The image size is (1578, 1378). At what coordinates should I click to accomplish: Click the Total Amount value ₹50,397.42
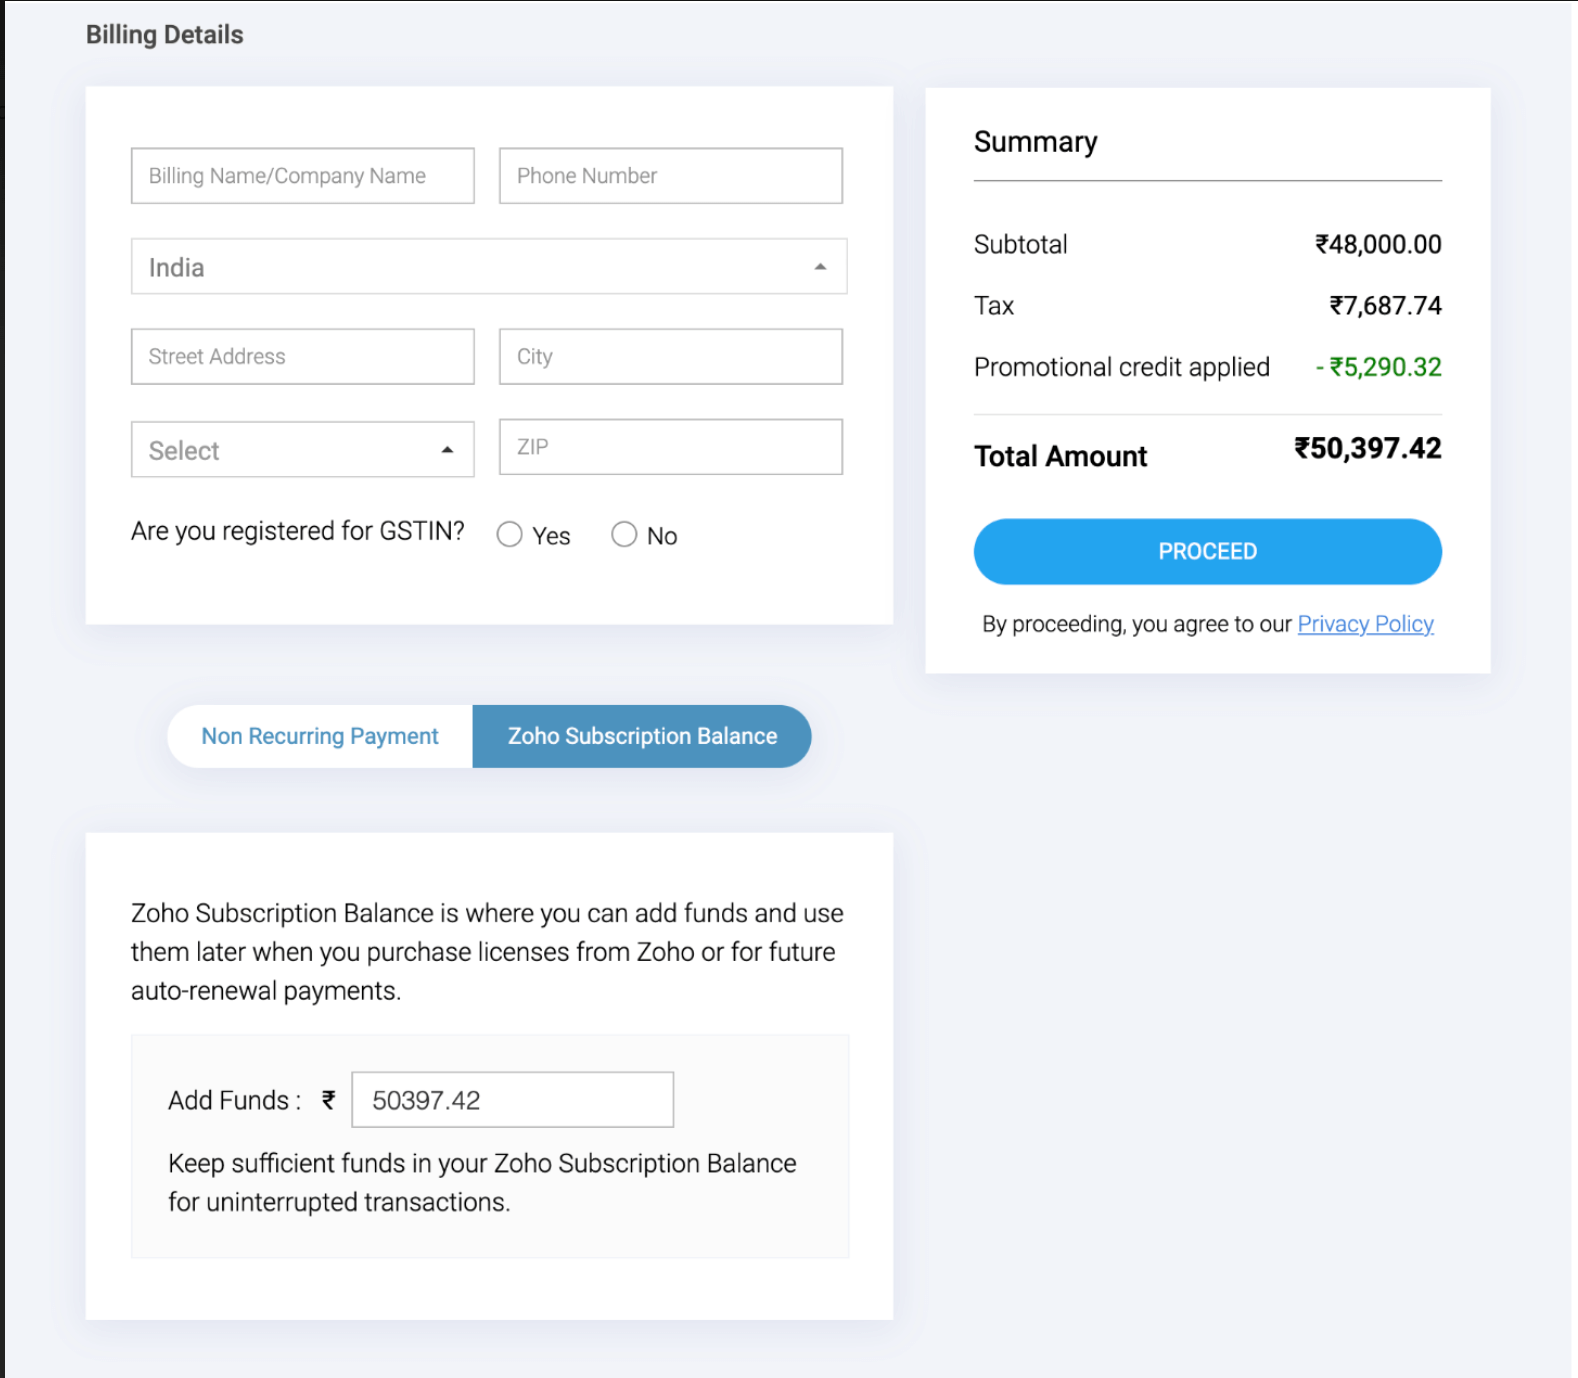pyautogui.click(x=1367, y=449)
